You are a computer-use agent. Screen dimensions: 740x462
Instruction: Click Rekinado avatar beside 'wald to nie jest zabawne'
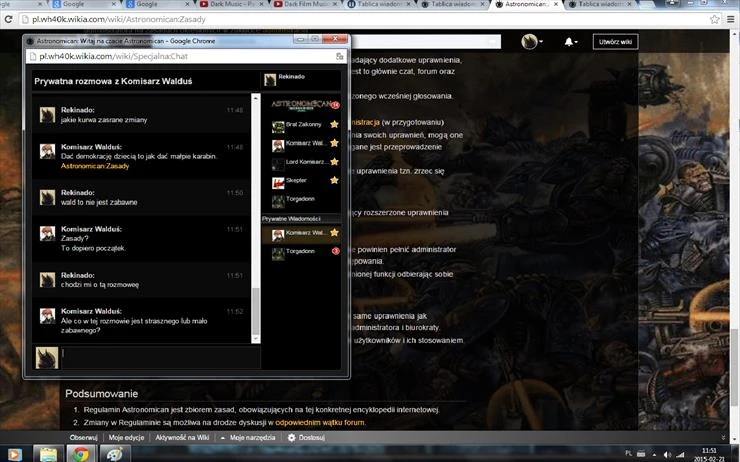point(47,198)
